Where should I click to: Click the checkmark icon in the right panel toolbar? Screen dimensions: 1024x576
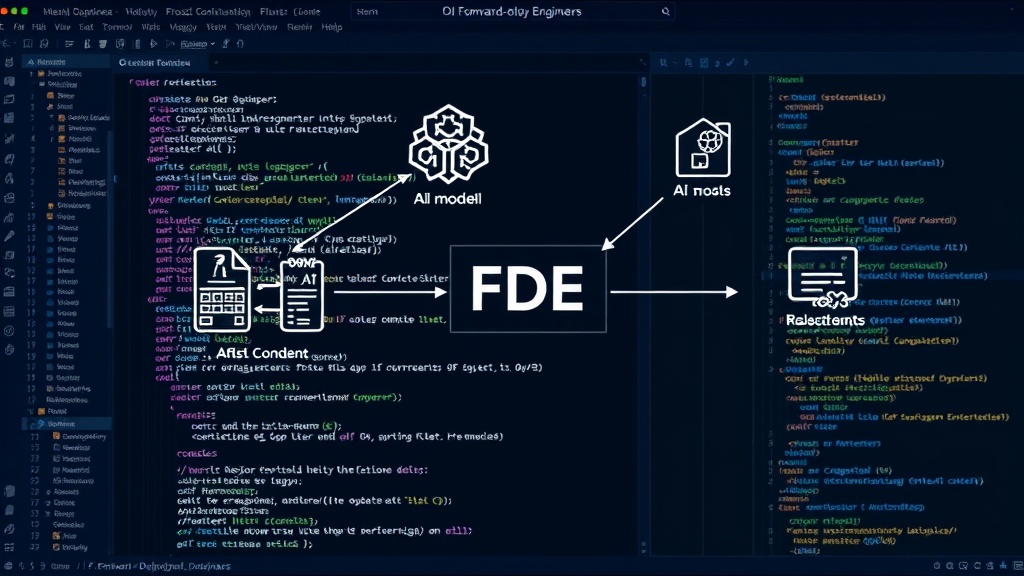click(730, 63)
